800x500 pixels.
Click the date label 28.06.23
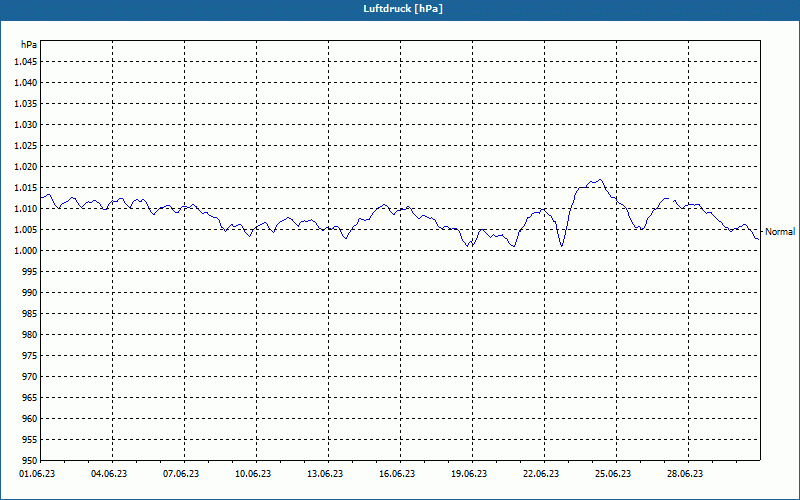[685, 474]
